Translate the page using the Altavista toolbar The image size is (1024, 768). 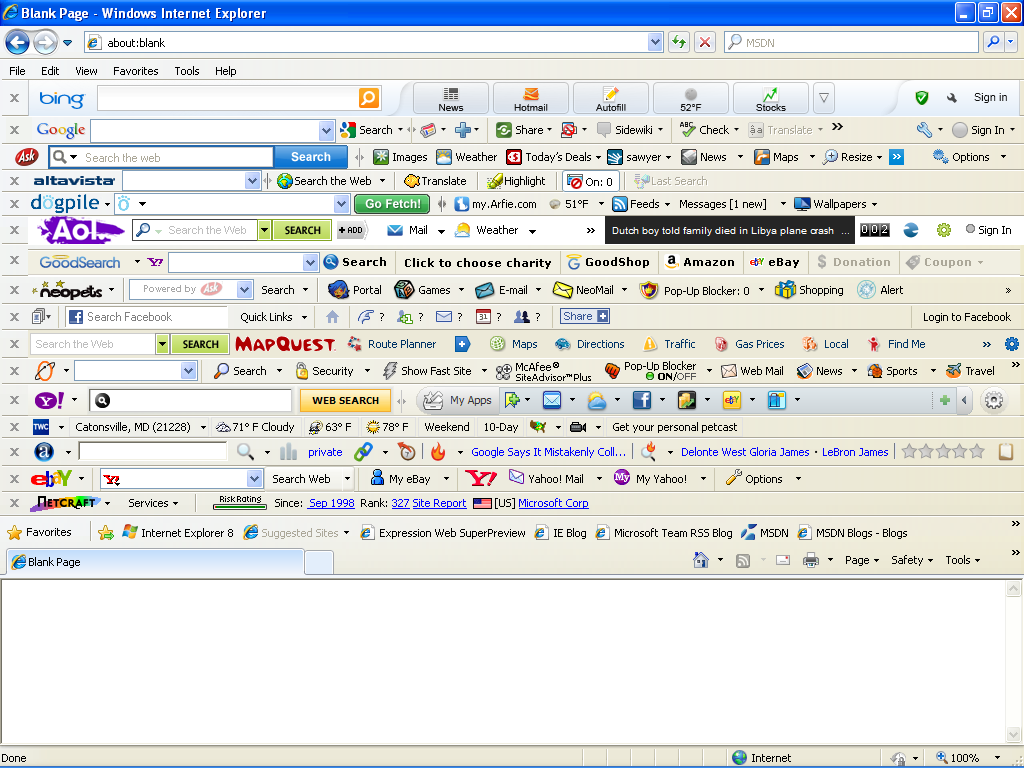pos(437,181)
